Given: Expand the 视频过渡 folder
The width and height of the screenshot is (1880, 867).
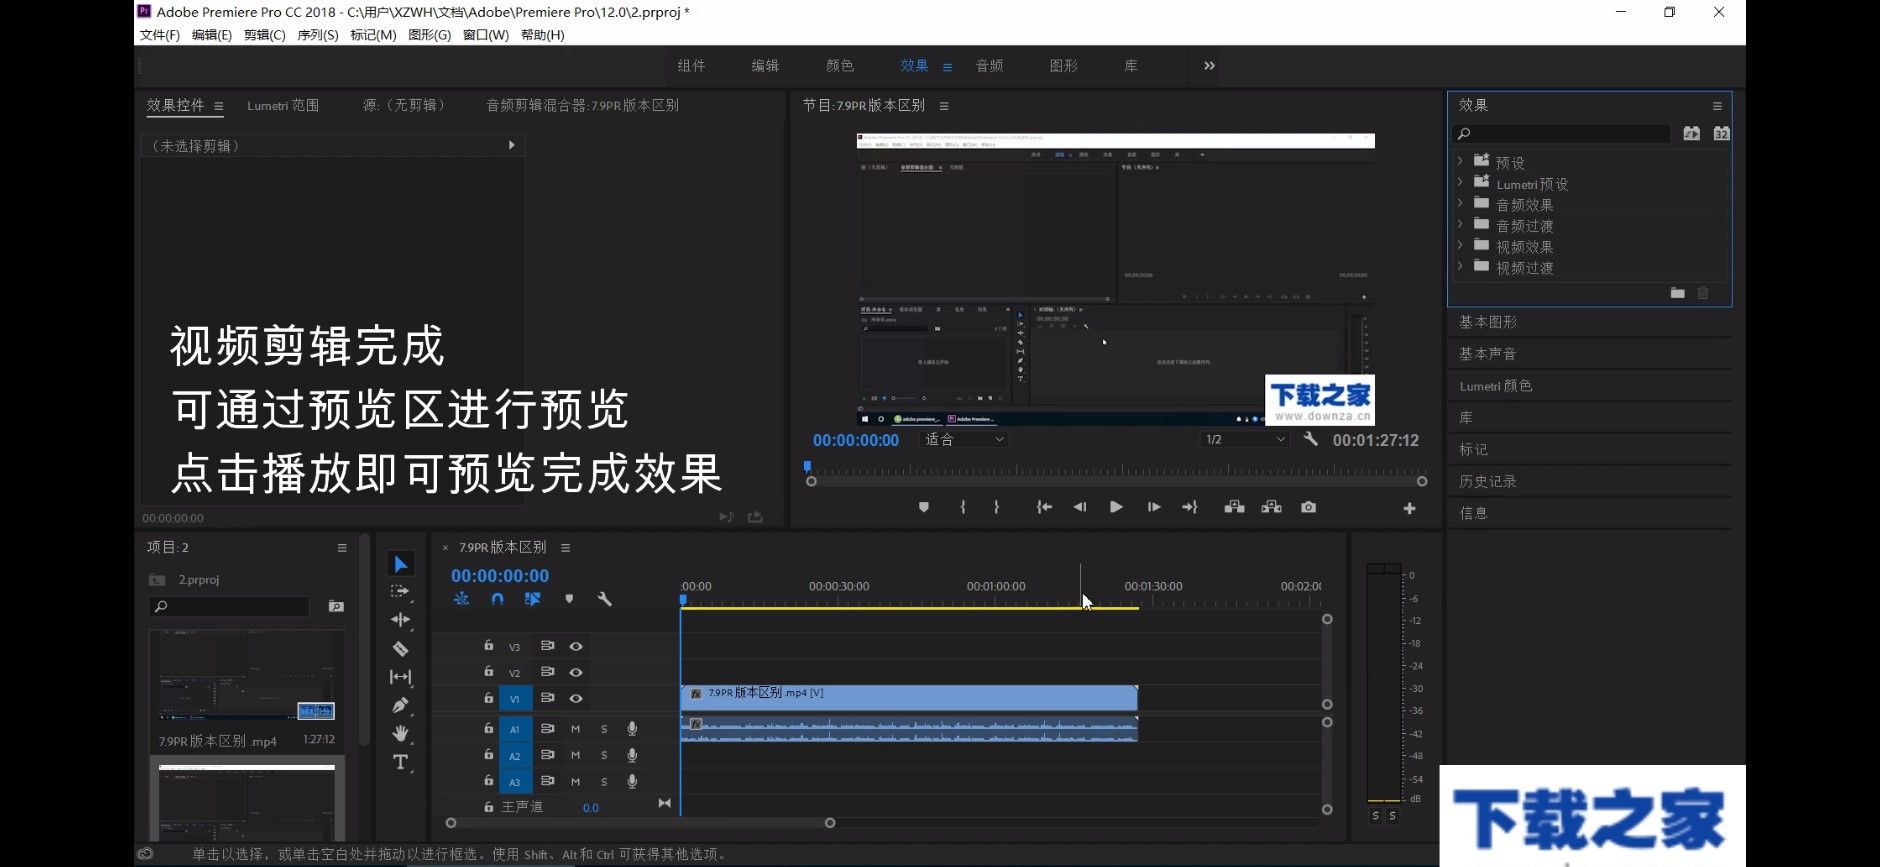Looking at the screenshot, I should tap(1460, 265).
